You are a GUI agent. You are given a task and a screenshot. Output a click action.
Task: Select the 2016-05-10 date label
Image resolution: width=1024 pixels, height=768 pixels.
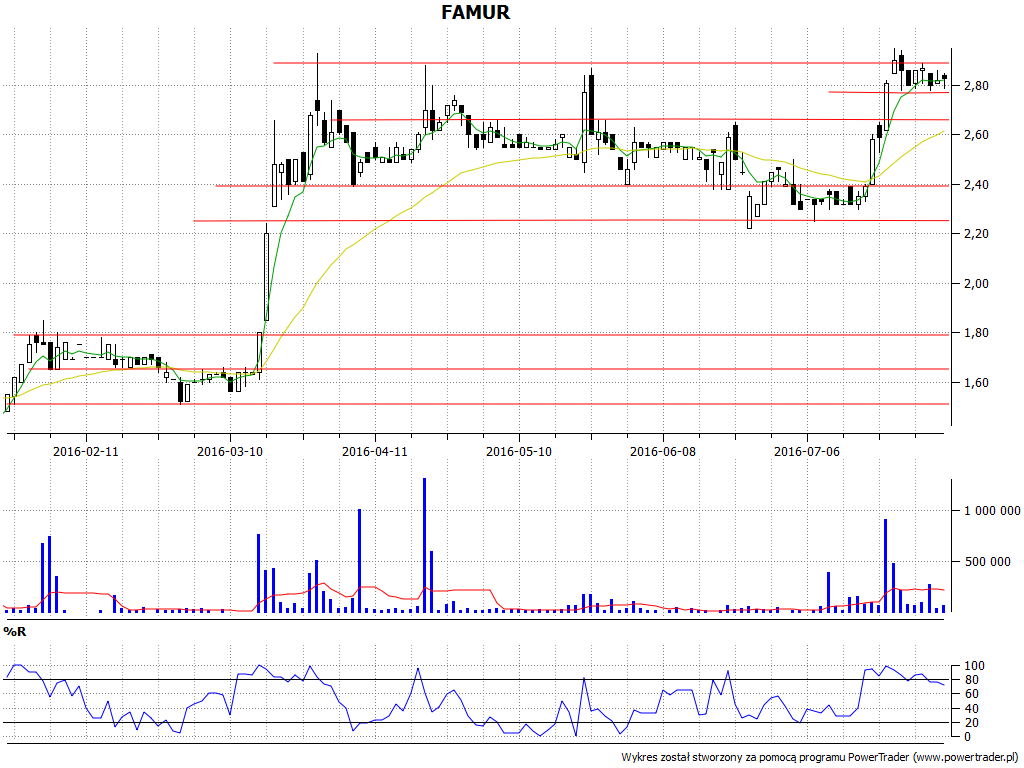click(x=519, y=451)
